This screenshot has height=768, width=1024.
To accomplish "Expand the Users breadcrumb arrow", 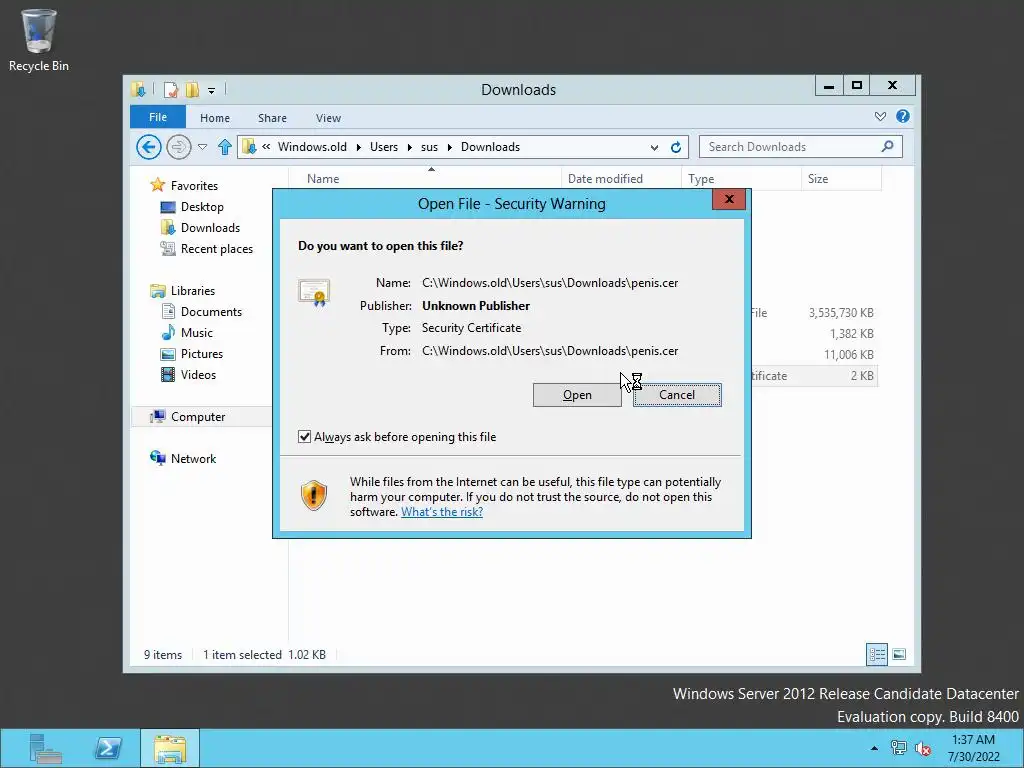I will (409, 148).
